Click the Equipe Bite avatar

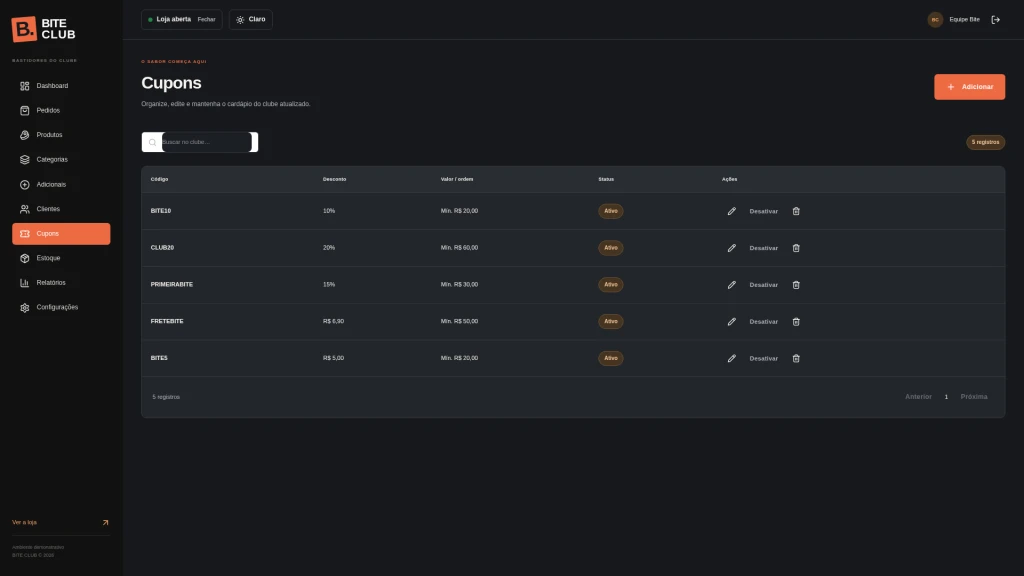pyautogui.click(x=935, y=20)
